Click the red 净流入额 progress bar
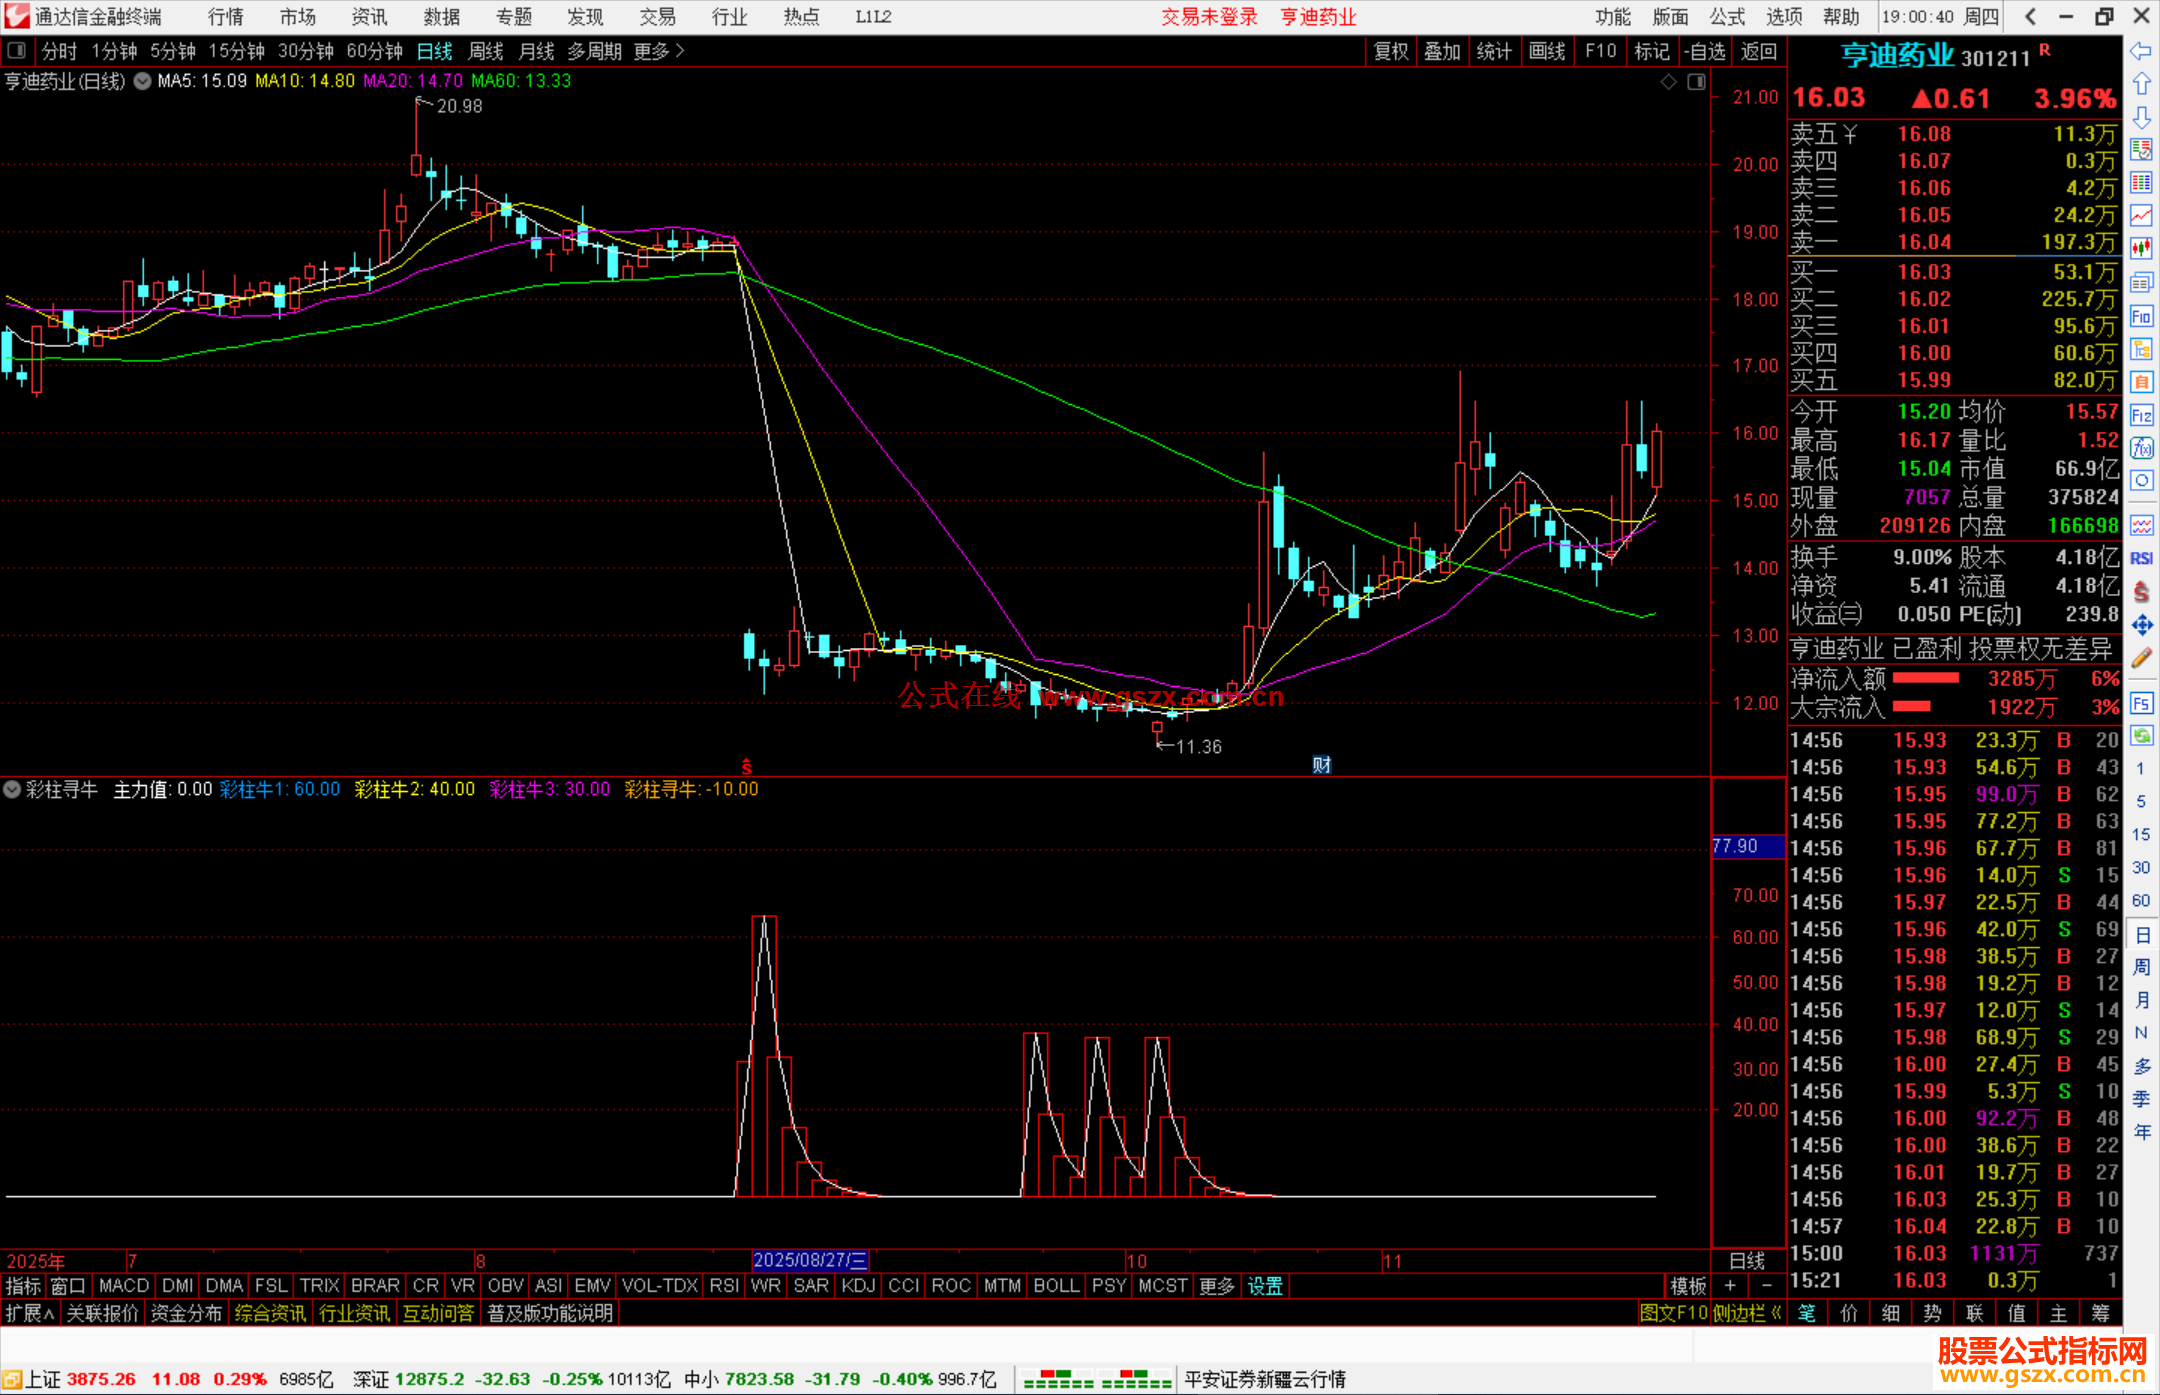2160x1395 pixels. (x=1926, y=679)
